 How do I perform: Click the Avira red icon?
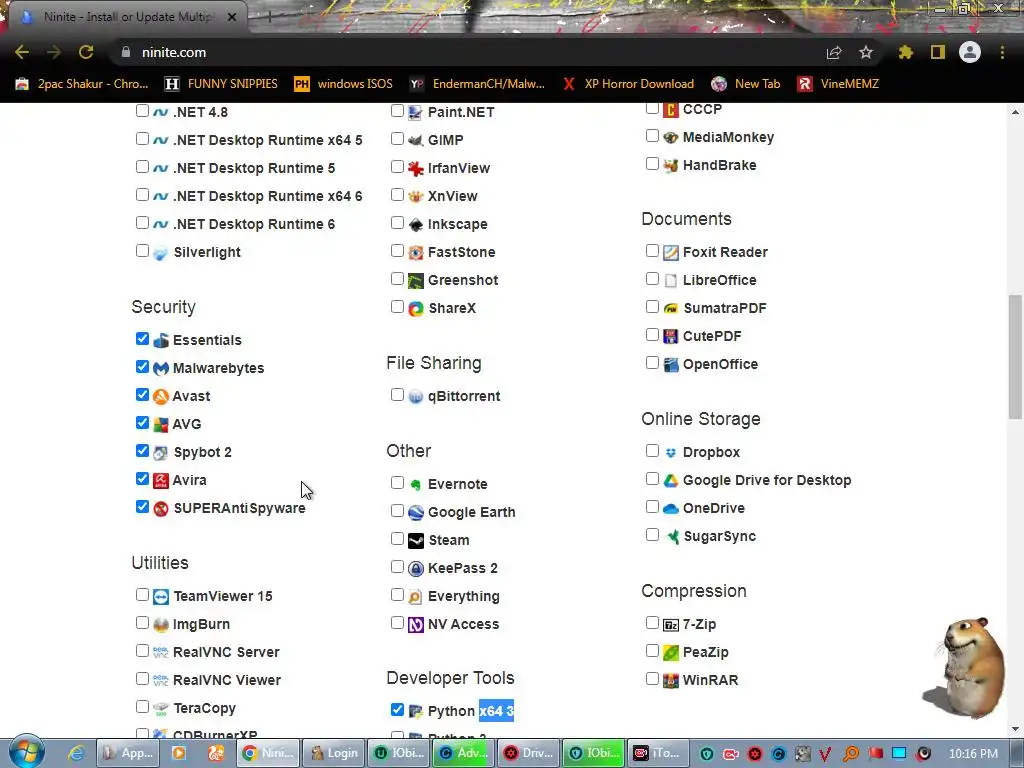[x=161, y=481]
